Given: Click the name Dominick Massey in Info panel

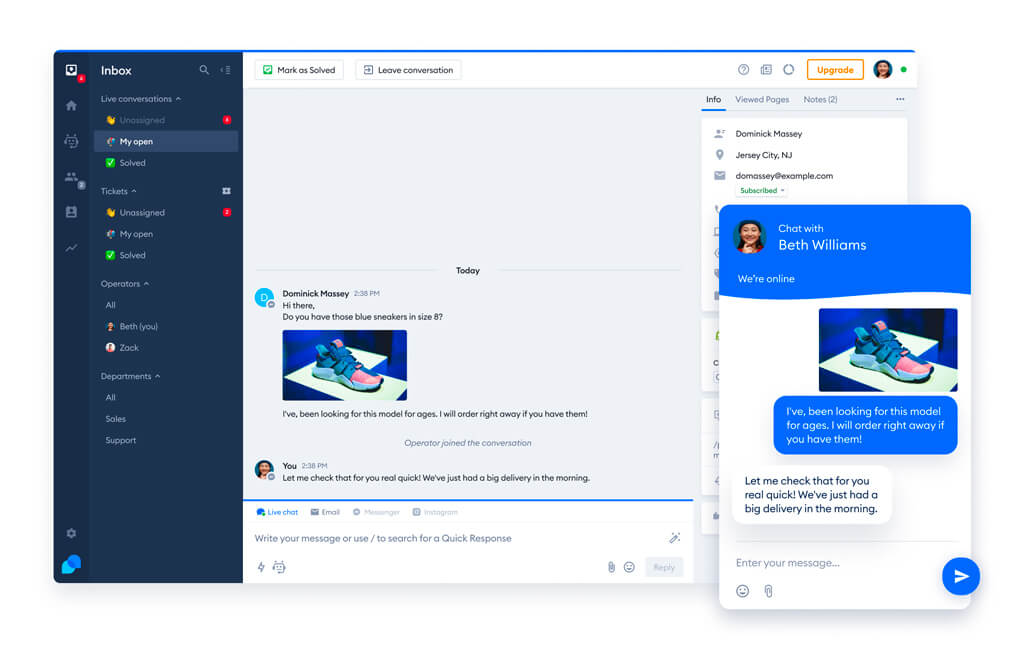Looking at the screenshot, I should pyautogui.click(x=769, y=134).
